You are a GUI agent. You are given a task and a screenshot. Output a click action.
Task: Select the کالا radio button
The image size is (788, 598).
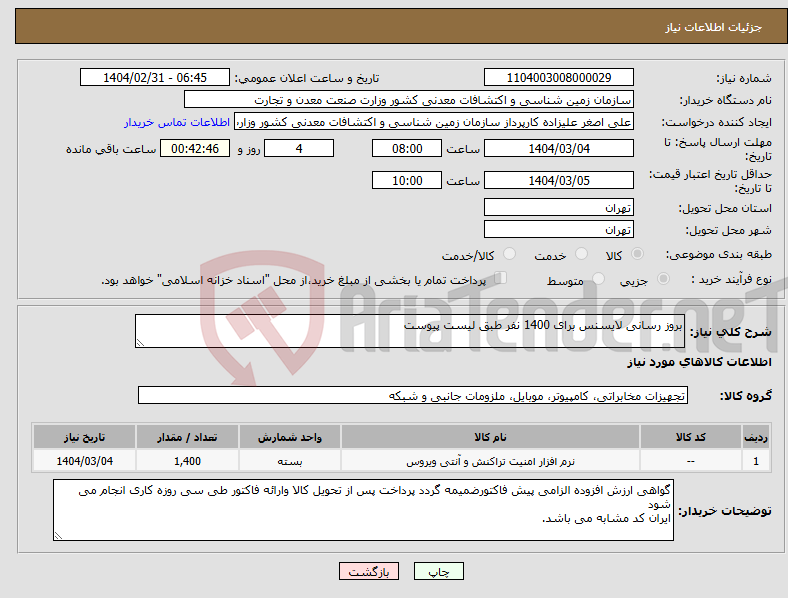coord(637,254)
